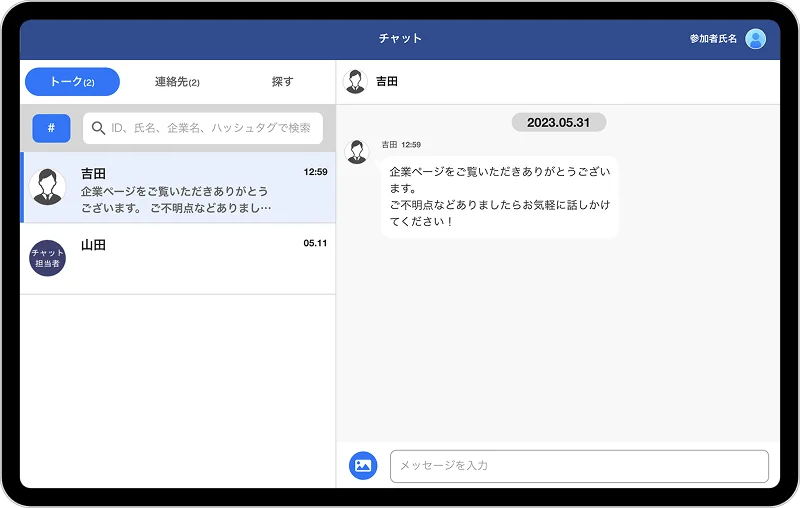Viewport: 800px width, 508px height.
Task: Click 吉田's avatar beside the message
Action: pyautogui.click(x=357, y=152)
